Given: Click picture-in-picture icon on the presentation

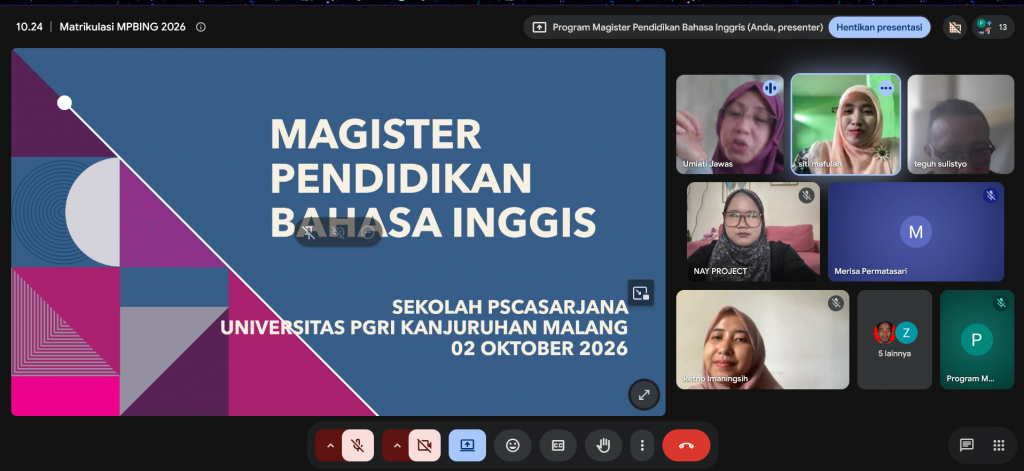Looking at the screenshot, I should pyautogui.click(x=641, y=293).
